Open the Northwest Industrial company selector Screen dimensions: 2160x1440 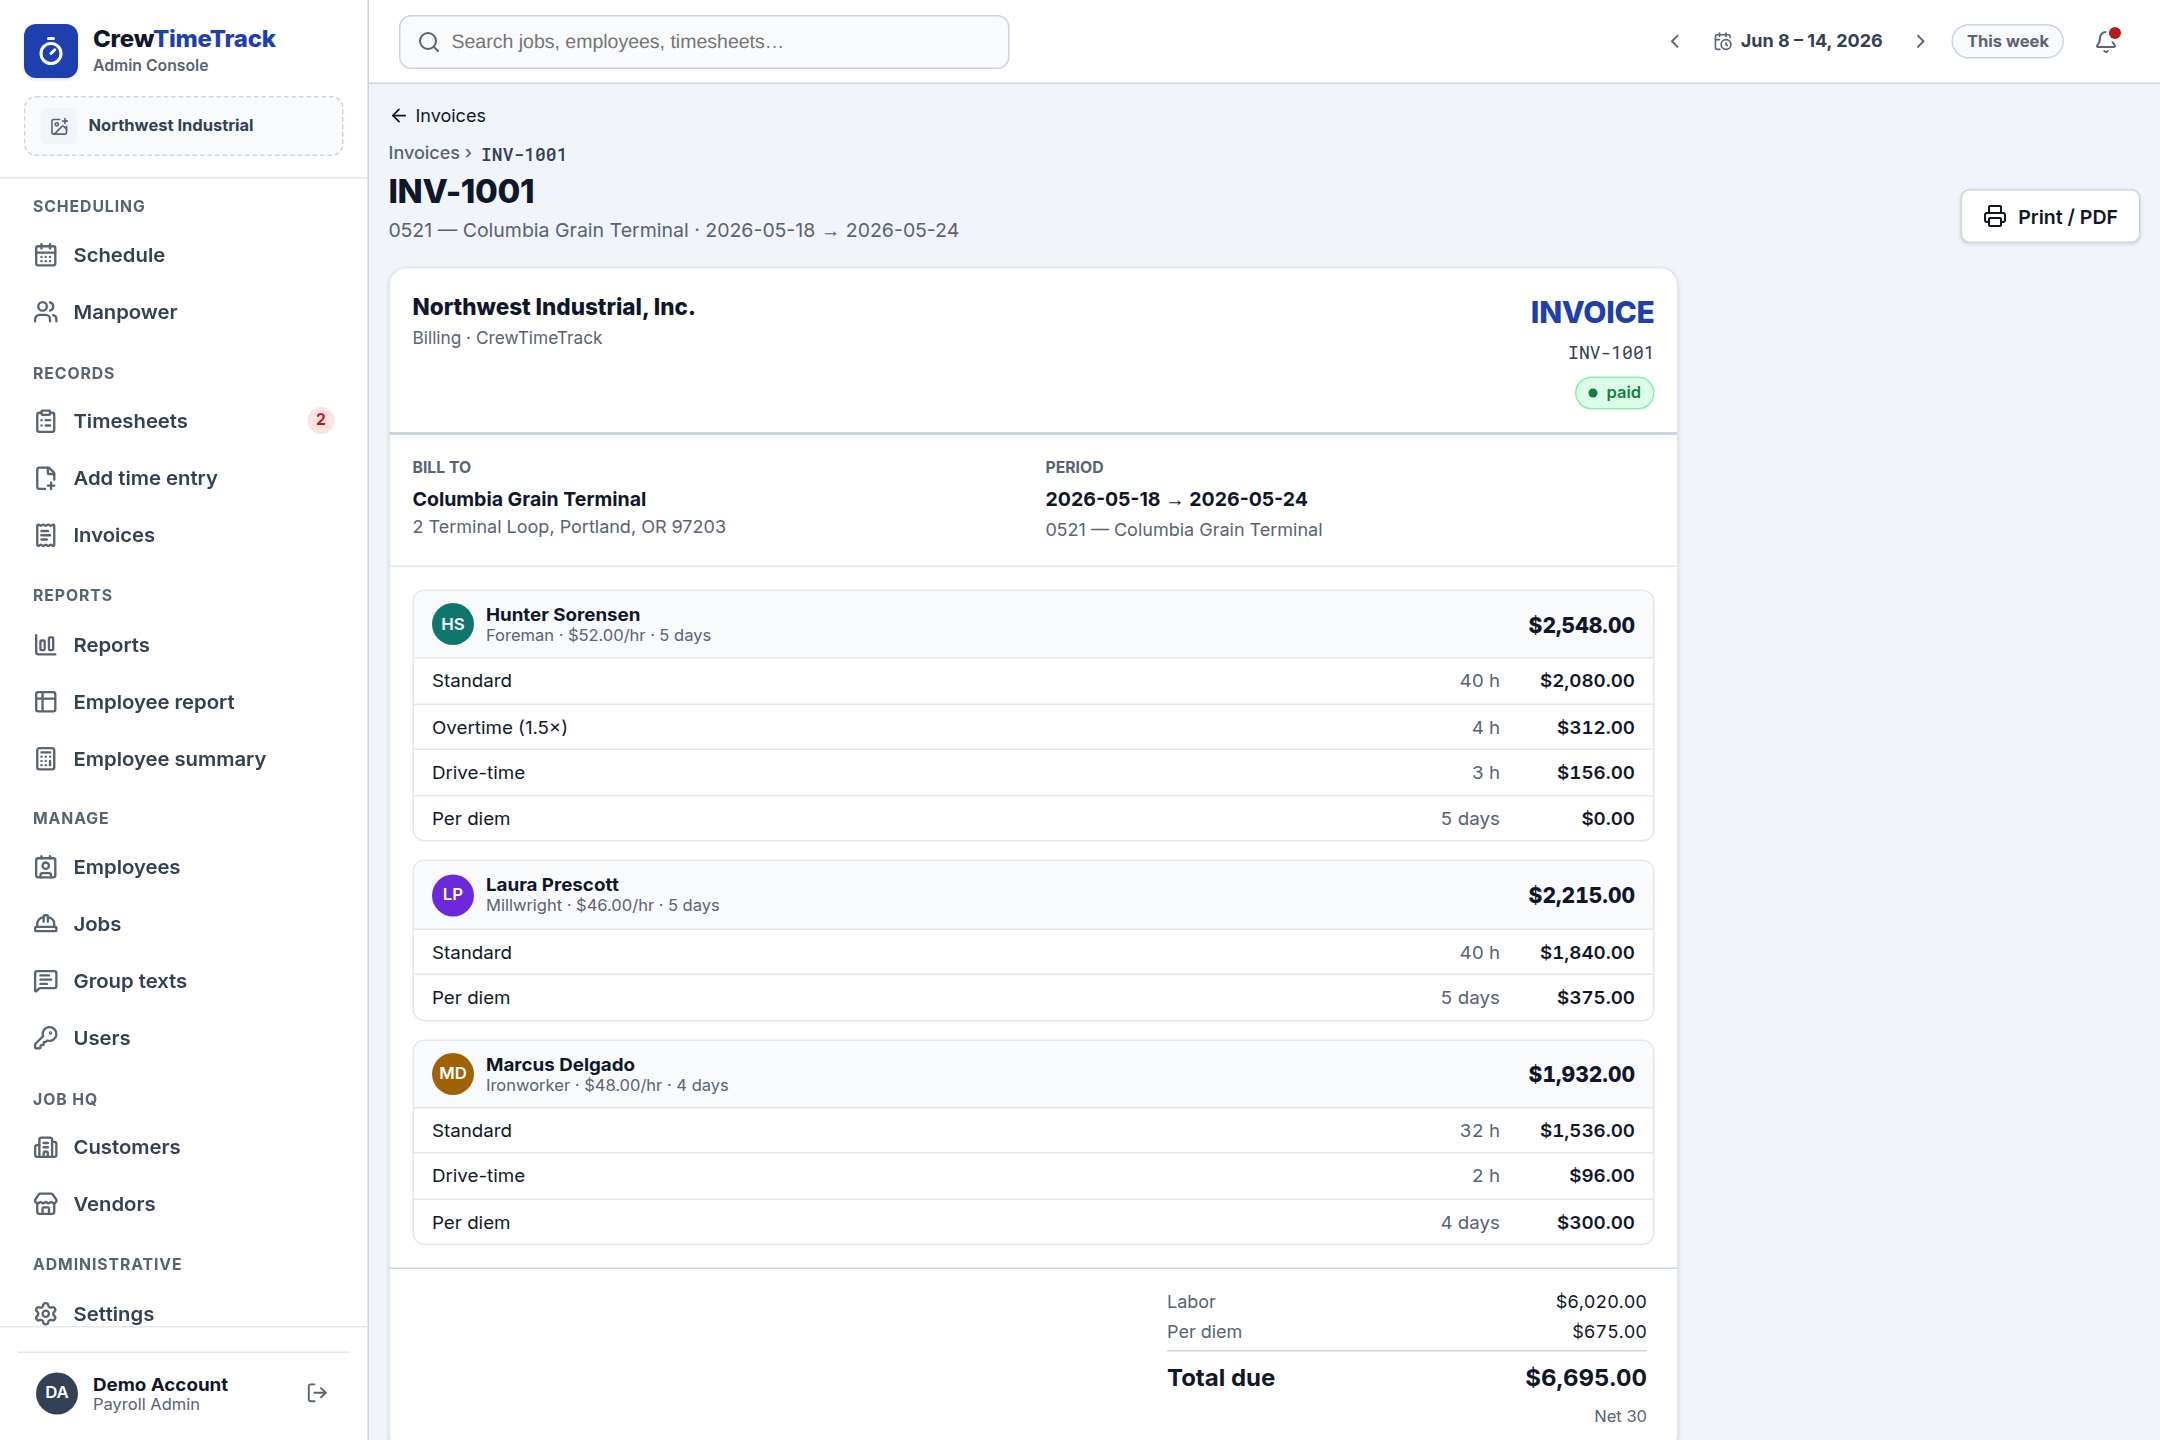coord(184,126)
